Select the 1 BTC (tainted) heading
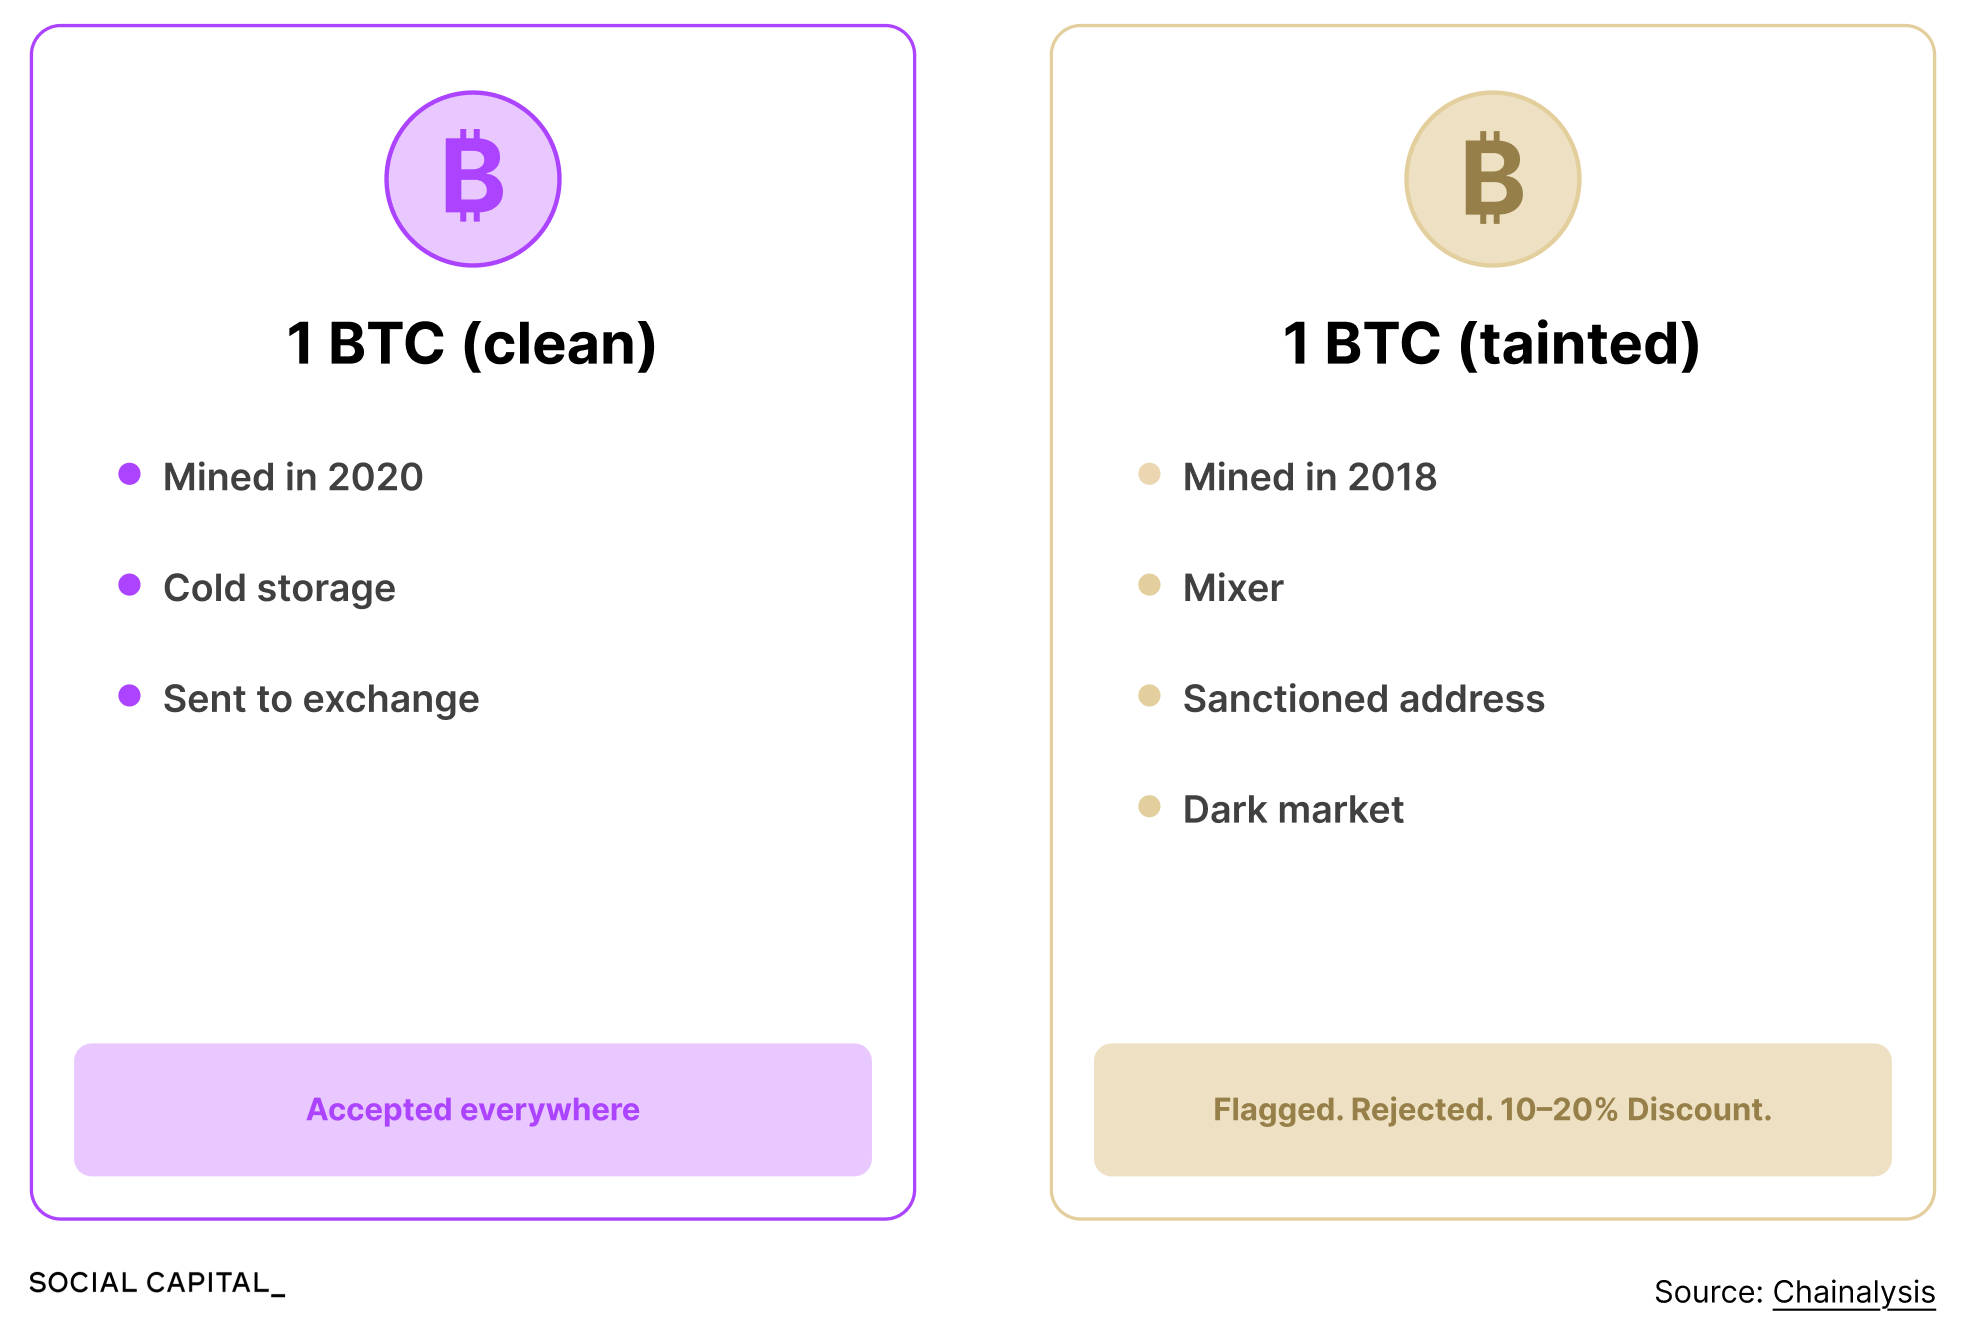The width and height of the screenshot is (1972, 1340). pyautogui.click(x=1492, y=344)
